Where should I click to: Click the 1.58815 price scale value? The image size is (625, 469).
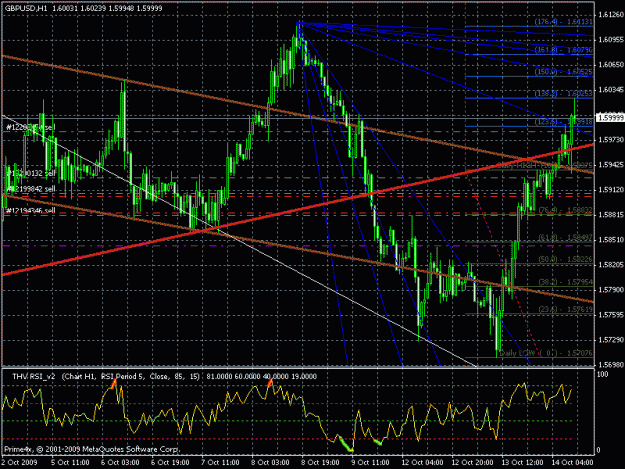point(611,215)
